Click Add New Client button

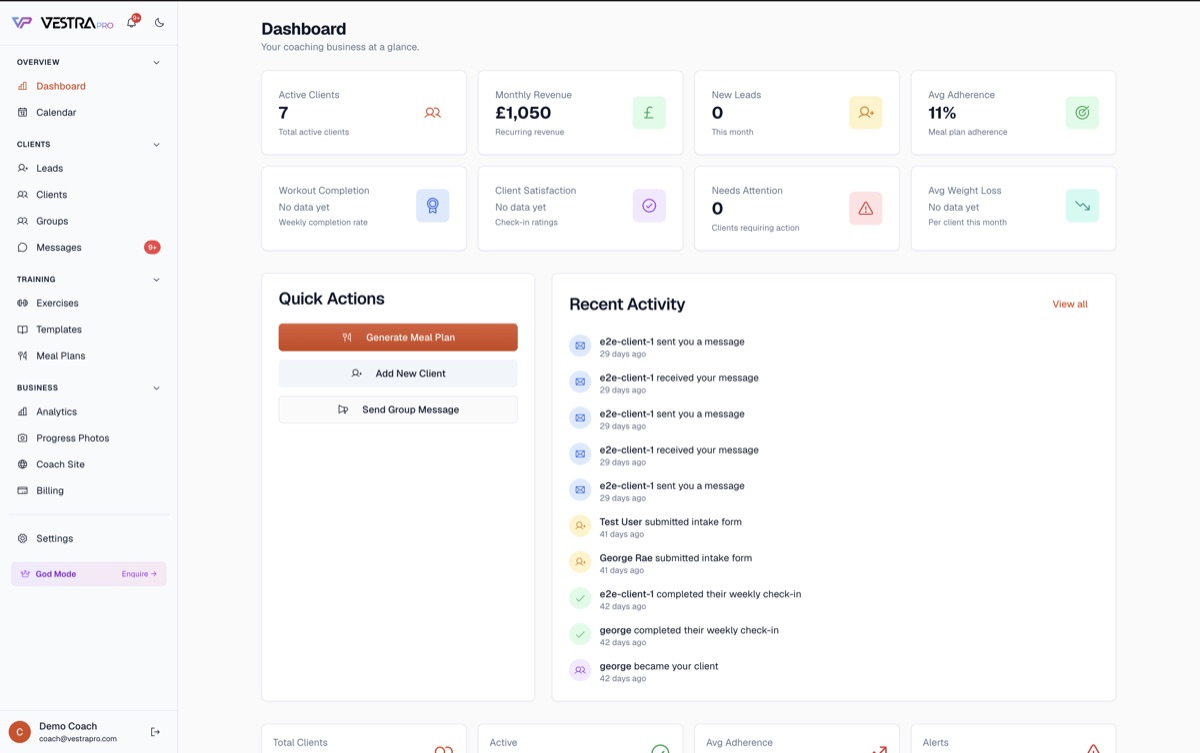[x=398, y=373]
